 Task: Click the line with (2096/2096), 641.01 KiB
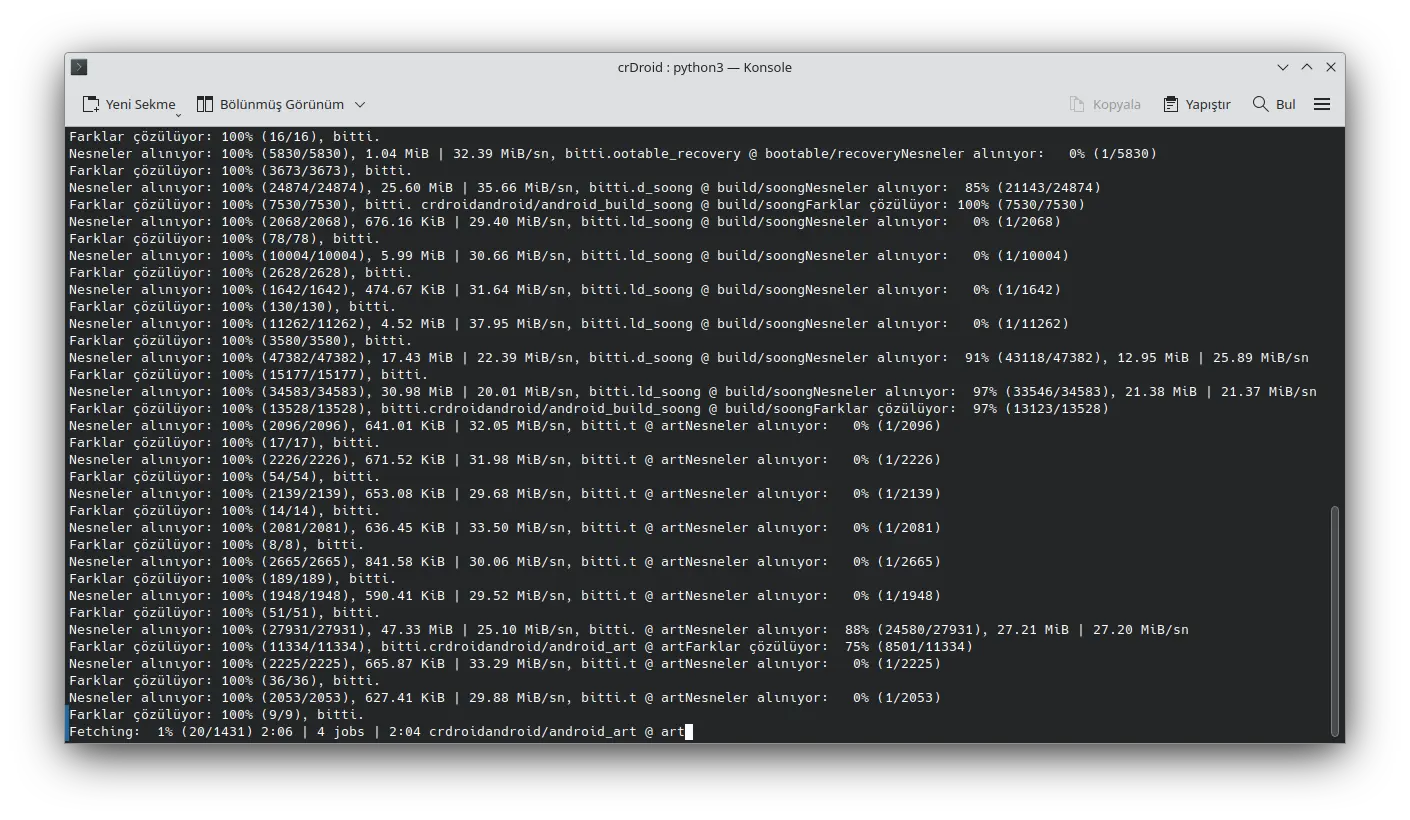[504, 425]
